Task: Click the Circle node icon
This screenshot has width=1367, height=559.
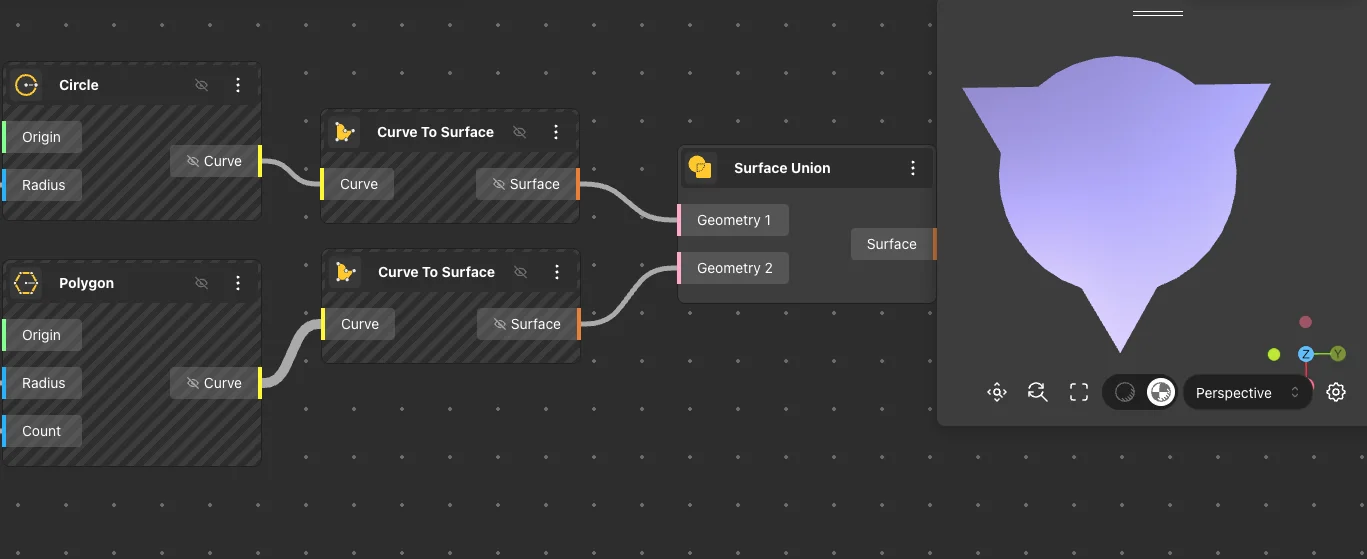Action: (x=27, y=85)
